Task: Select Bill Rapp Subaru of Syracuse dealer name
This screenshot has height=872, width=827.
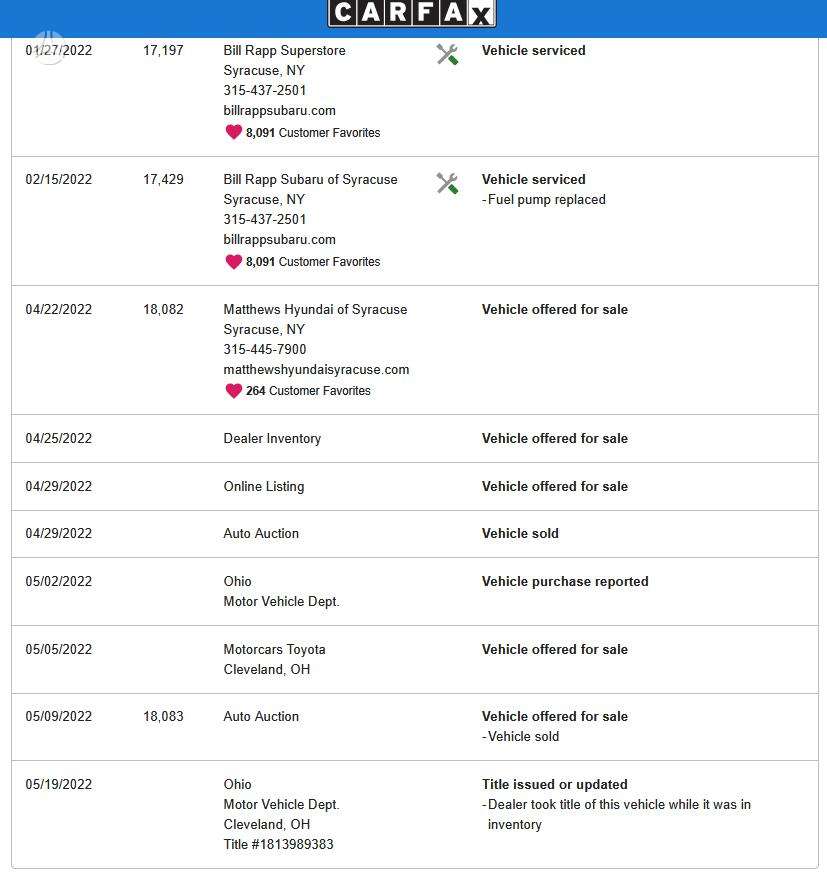Action: pyautogui.click(x=310, y=179)
